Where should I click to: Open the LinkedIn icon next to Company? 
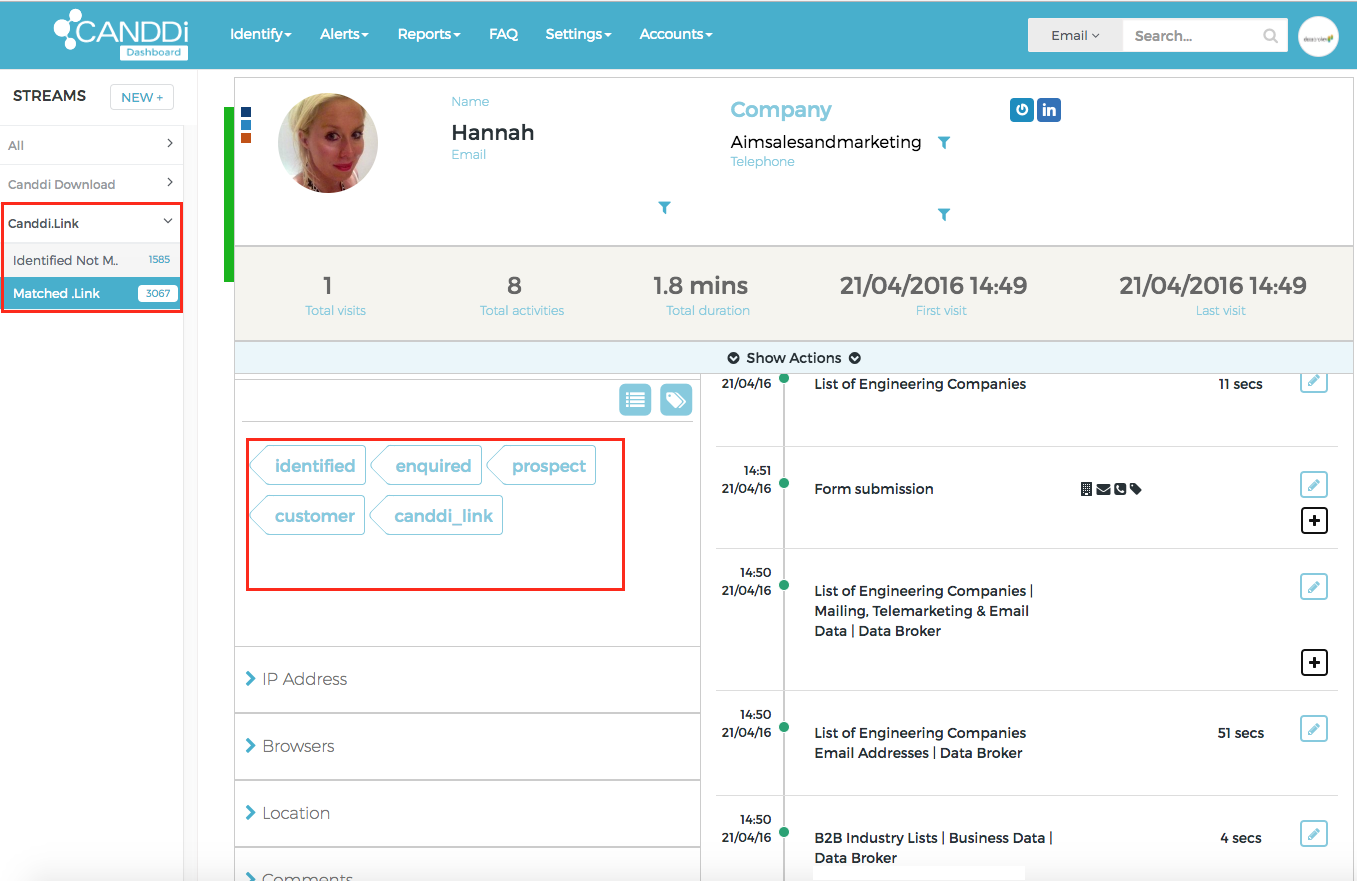click(x=1048, y=110)
